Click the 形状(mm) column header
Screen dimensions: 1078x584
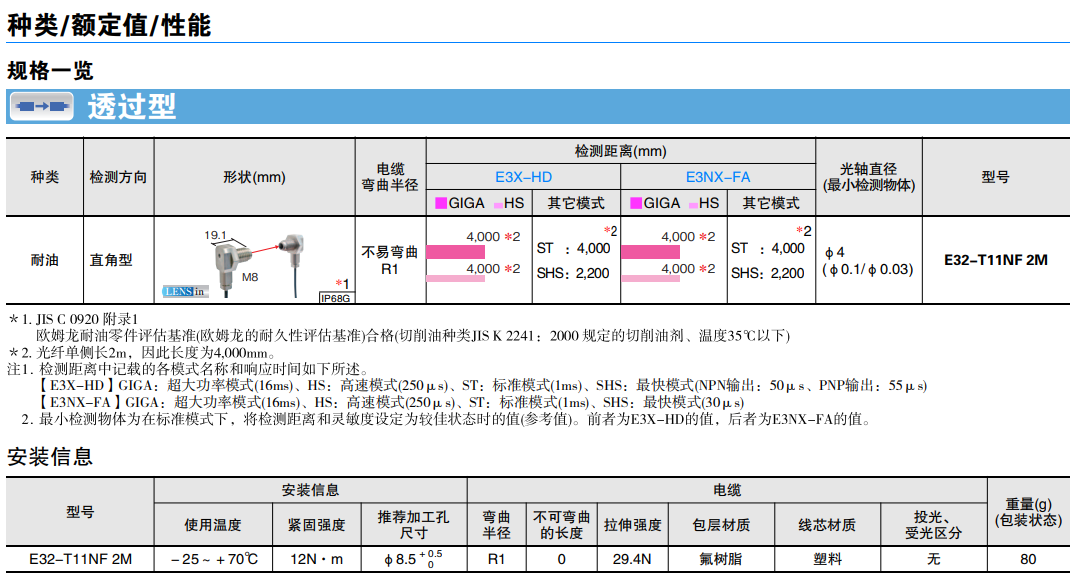[x=254, y=177]
